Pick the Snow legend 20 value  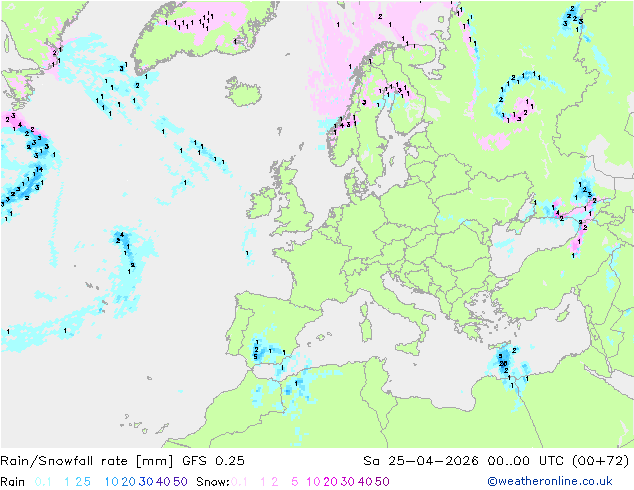pos(331,482)
